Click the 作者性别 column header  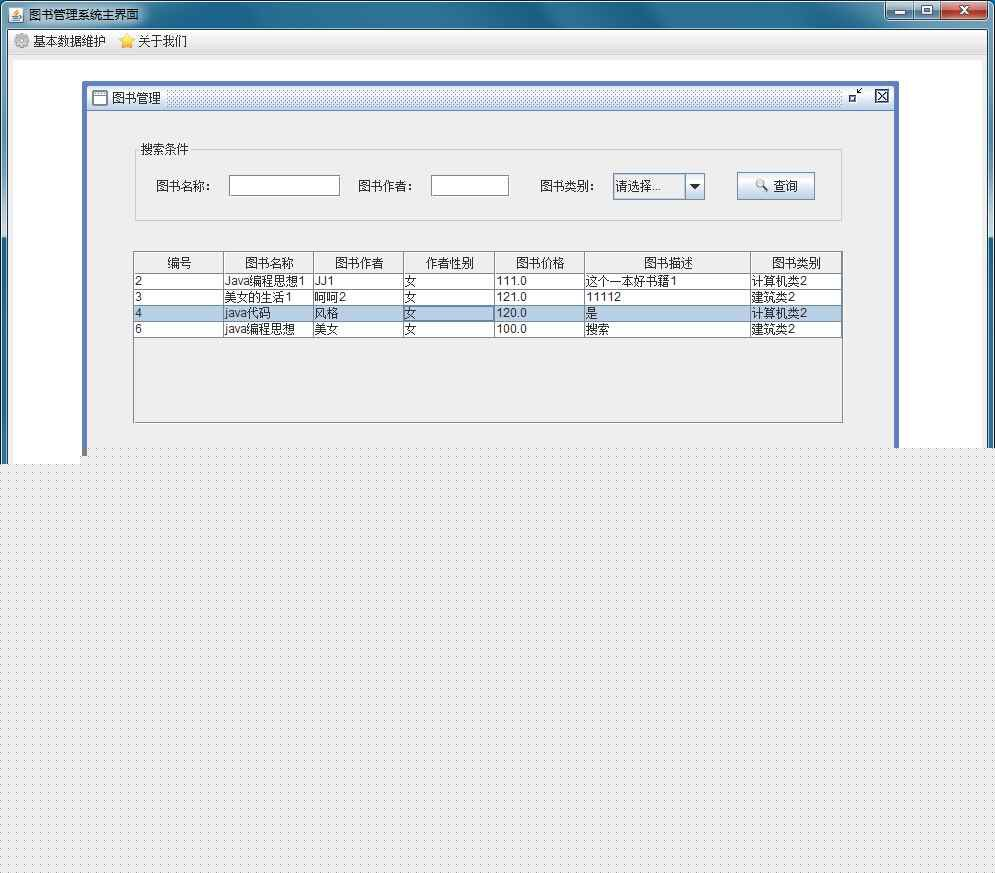pyautogui.click(x=449, y=263)
